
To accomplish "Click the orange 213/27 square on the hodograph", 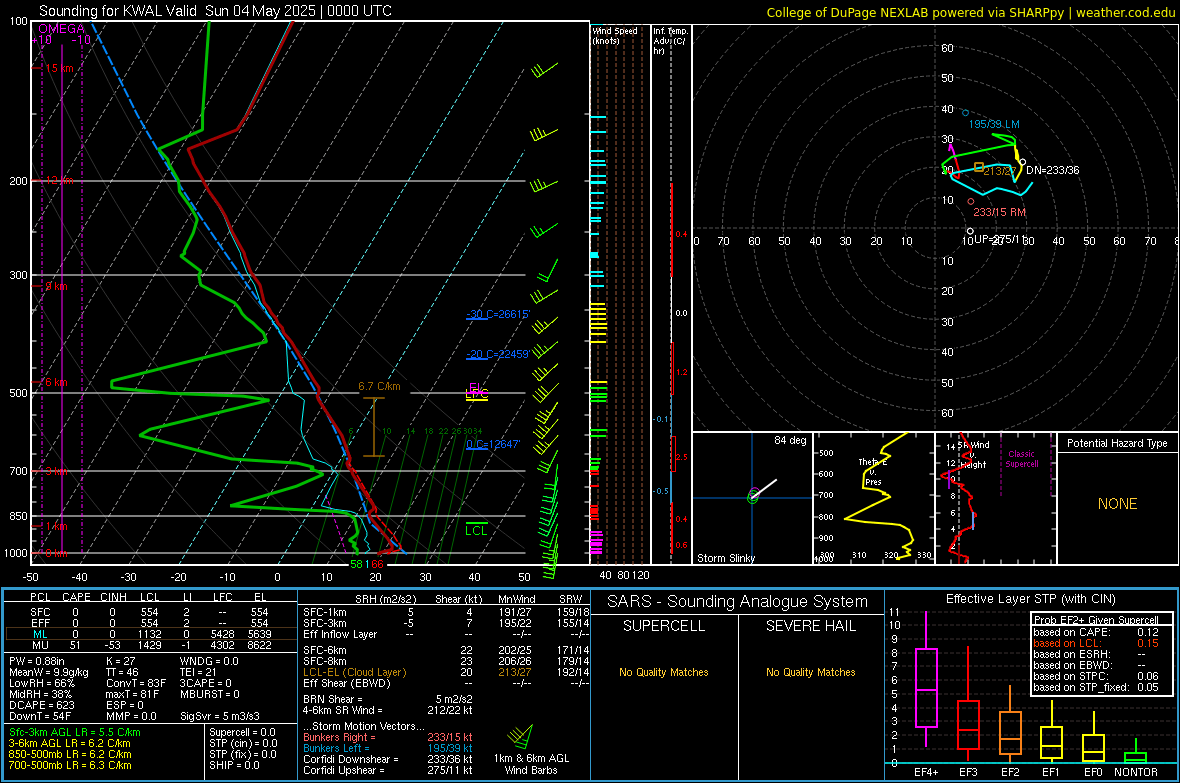I will [x=978, y=167].
